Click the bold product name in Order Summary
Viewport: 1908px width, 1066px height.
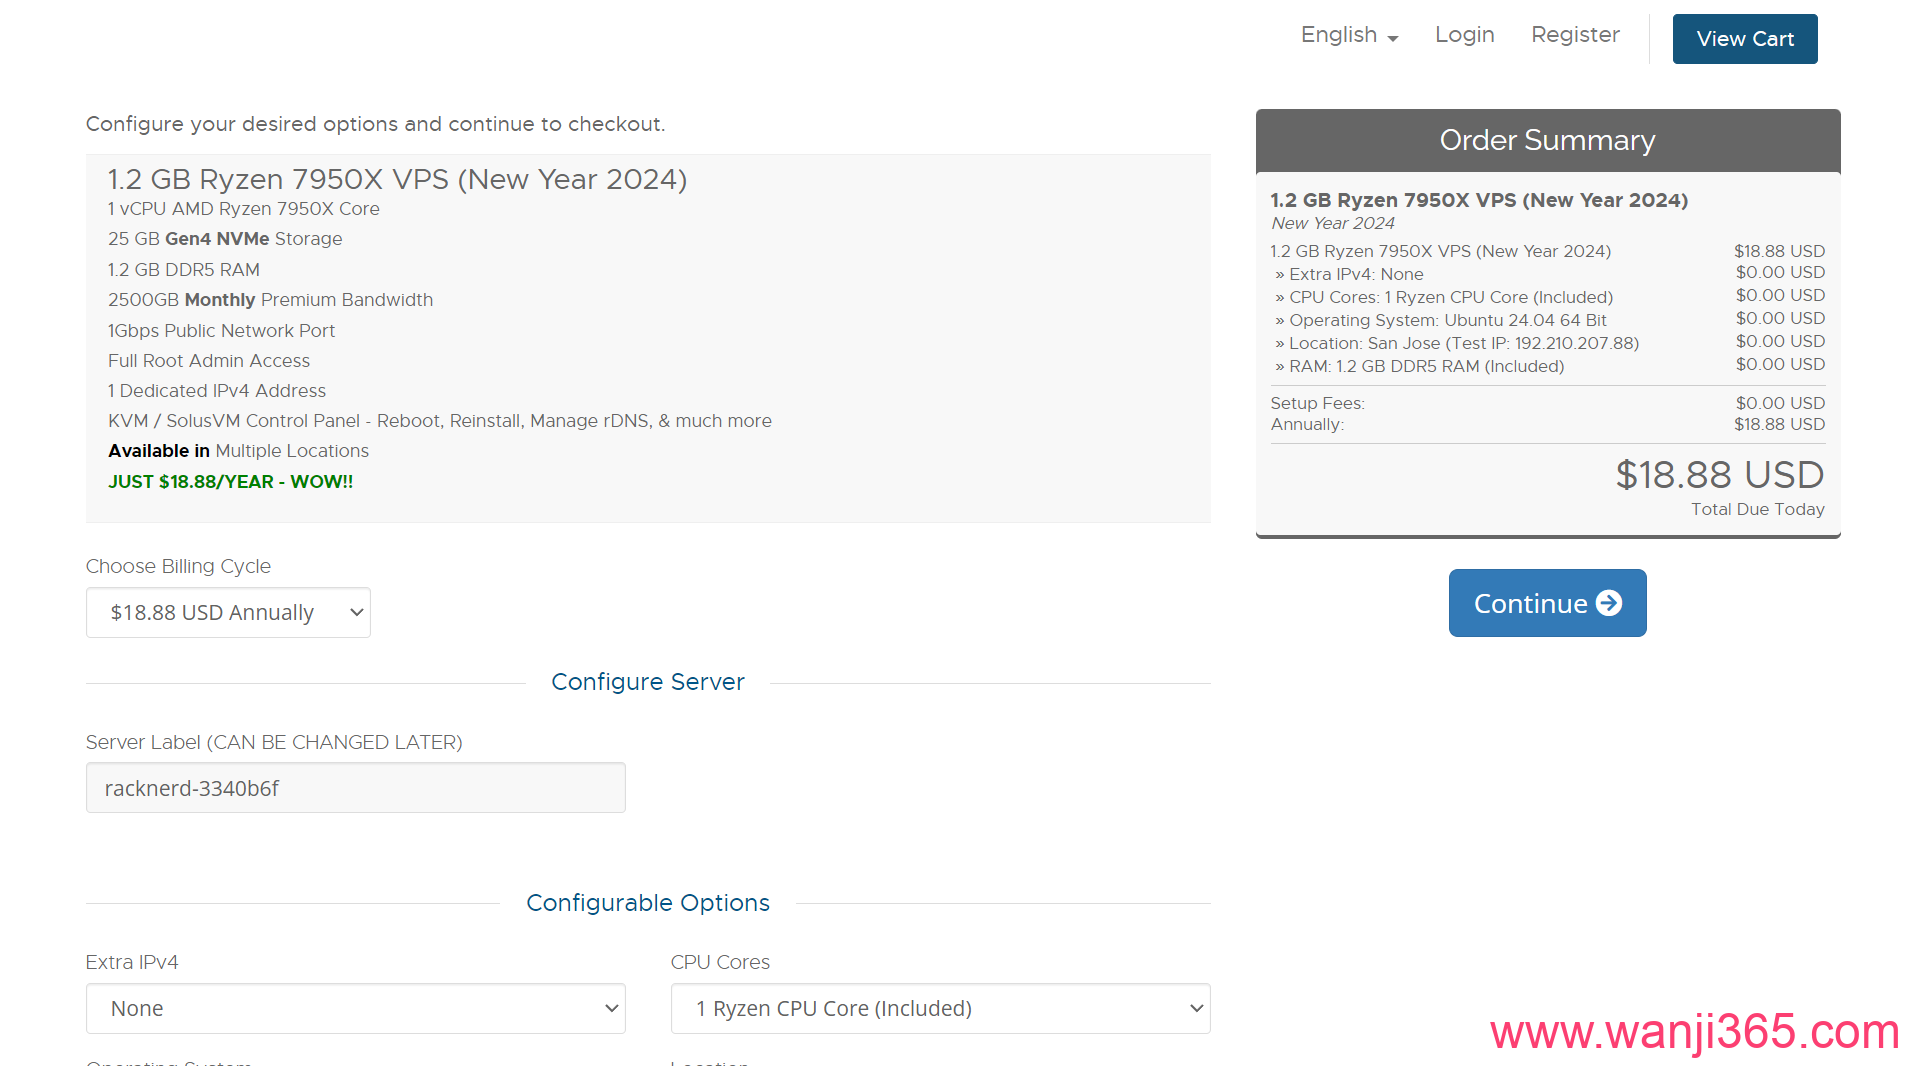click(1478, 200)
